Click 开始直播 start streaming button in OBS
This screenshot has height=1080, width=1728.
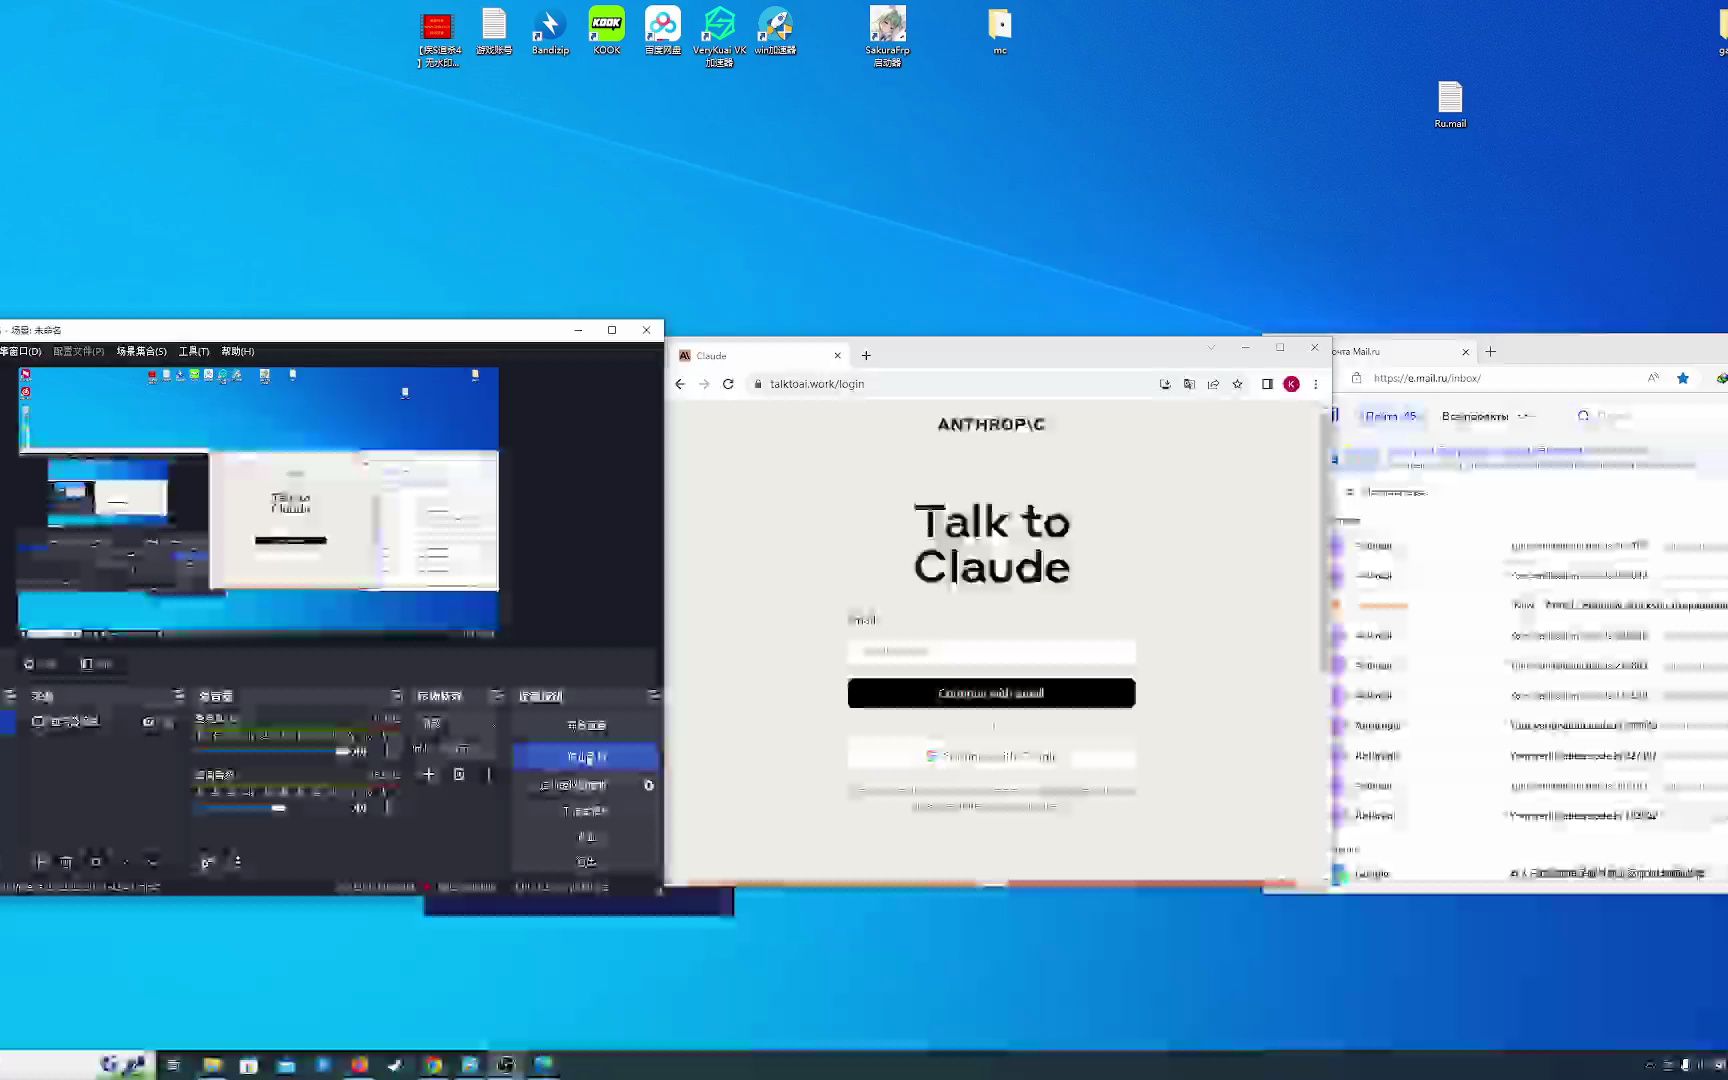coord(586,725)
